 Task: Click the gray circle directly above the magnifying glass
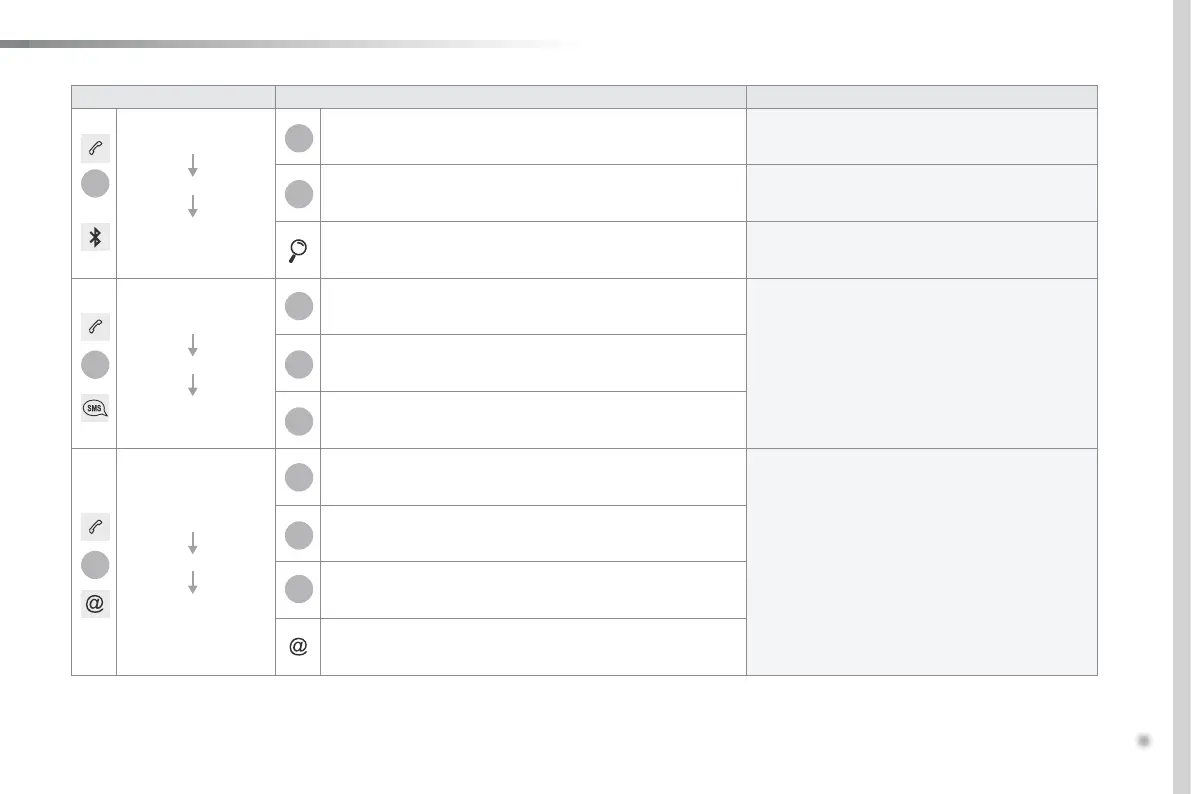tap(298, 193)
